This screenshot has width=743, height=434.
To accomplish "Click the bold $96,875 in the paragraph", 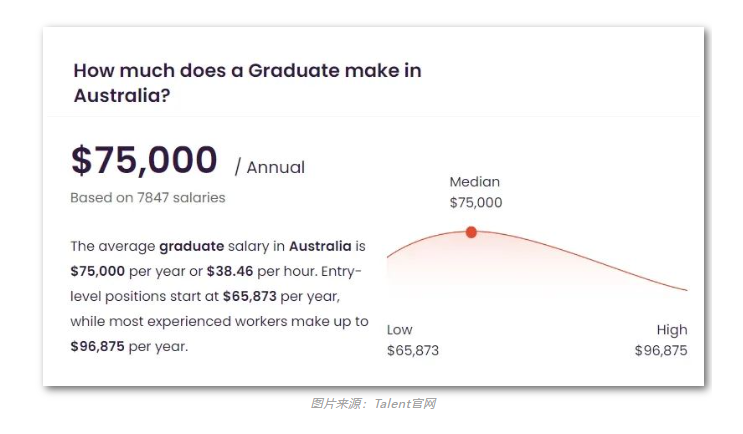I will [97, 346].
